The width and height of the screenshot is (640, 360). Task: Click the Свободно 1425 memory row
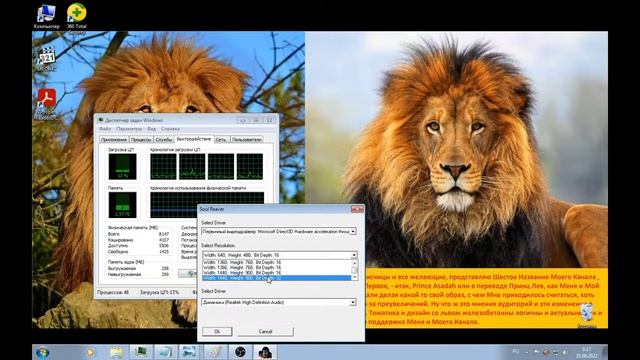coord(138,252)
